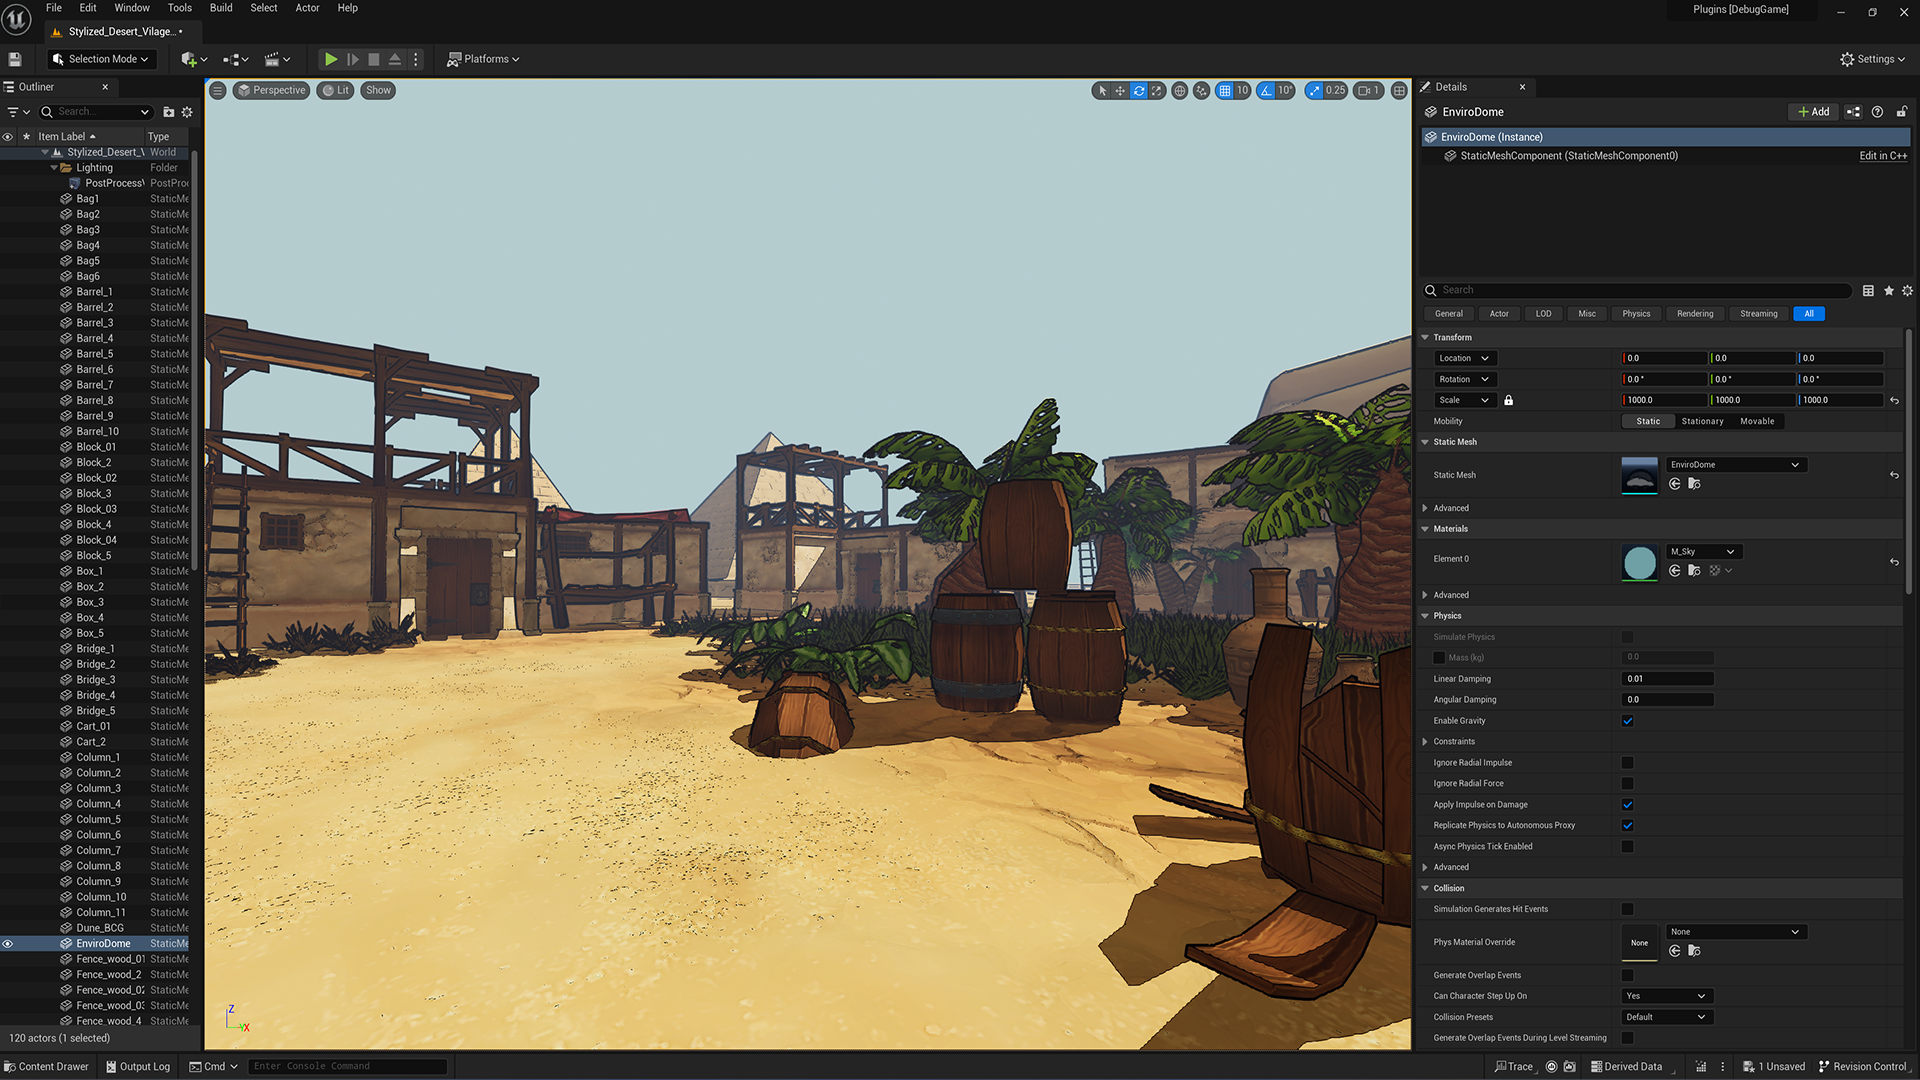The image size is (1920, 1080).
Task: Uncheck Enable Gravity
Action: click(x=1627, y=721)
